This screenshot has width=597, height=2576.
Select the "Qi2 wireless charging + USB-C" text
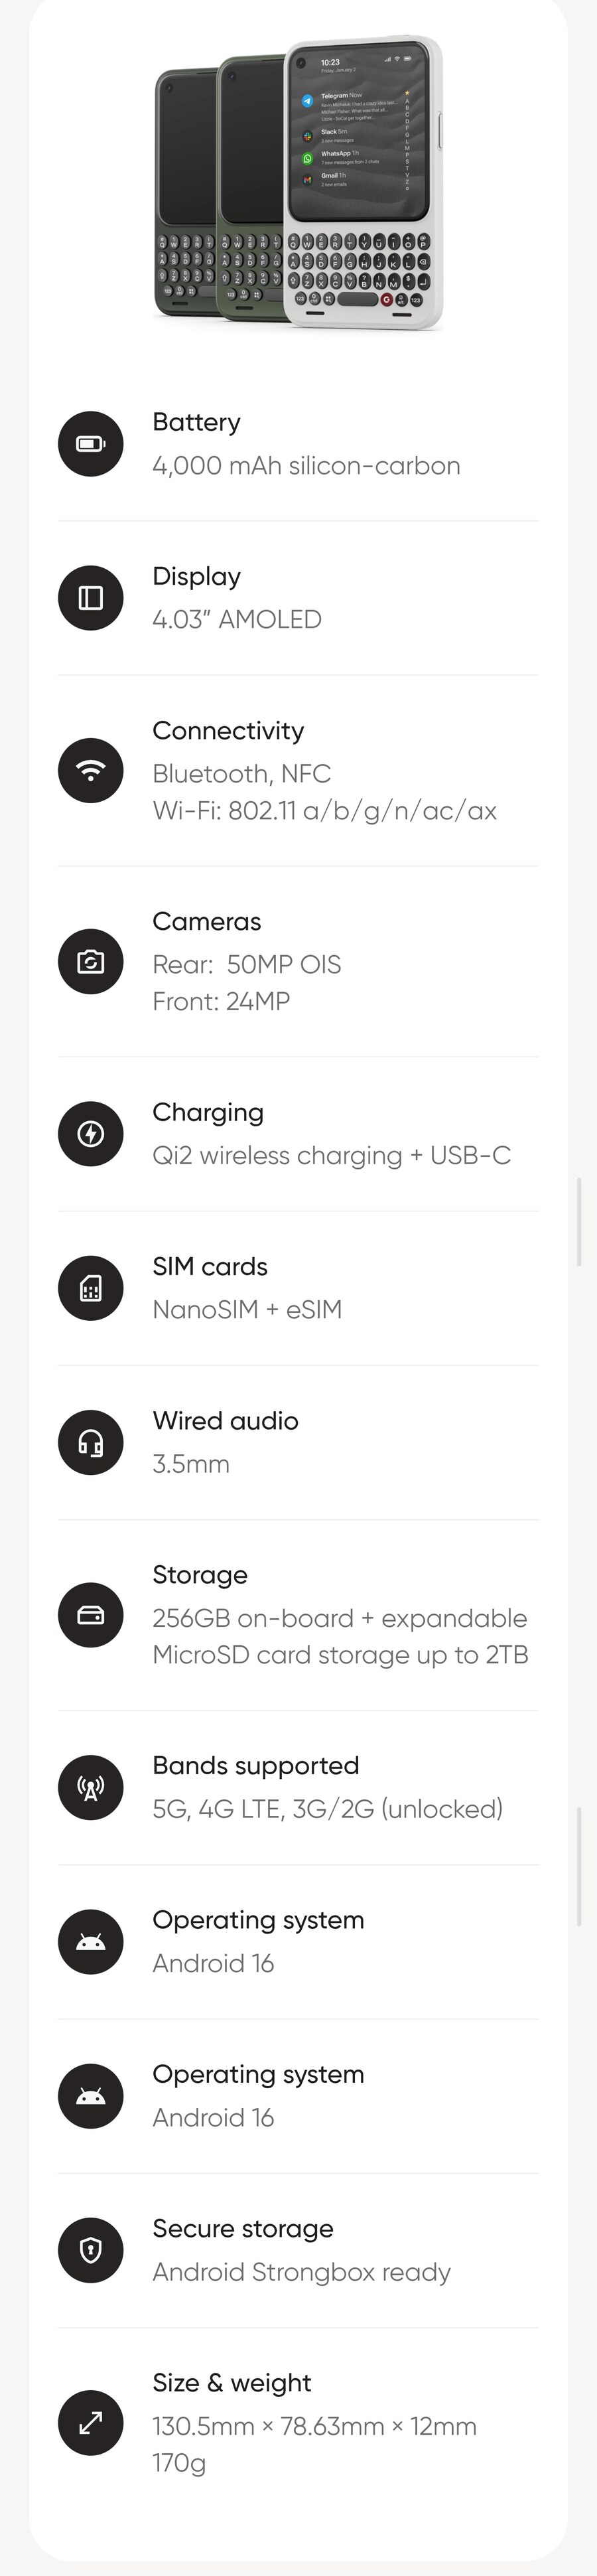coord(331,1156)
